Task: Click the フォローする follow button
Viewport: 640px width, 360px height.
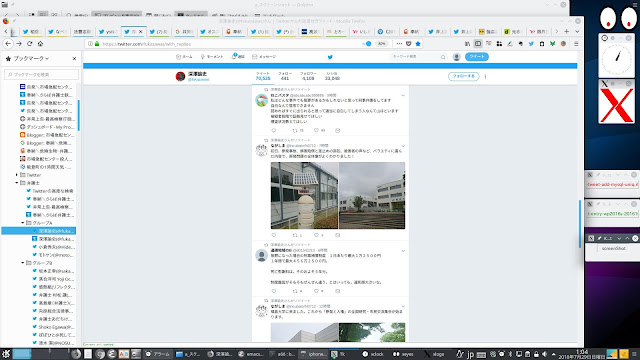Action: click(463, 76)
